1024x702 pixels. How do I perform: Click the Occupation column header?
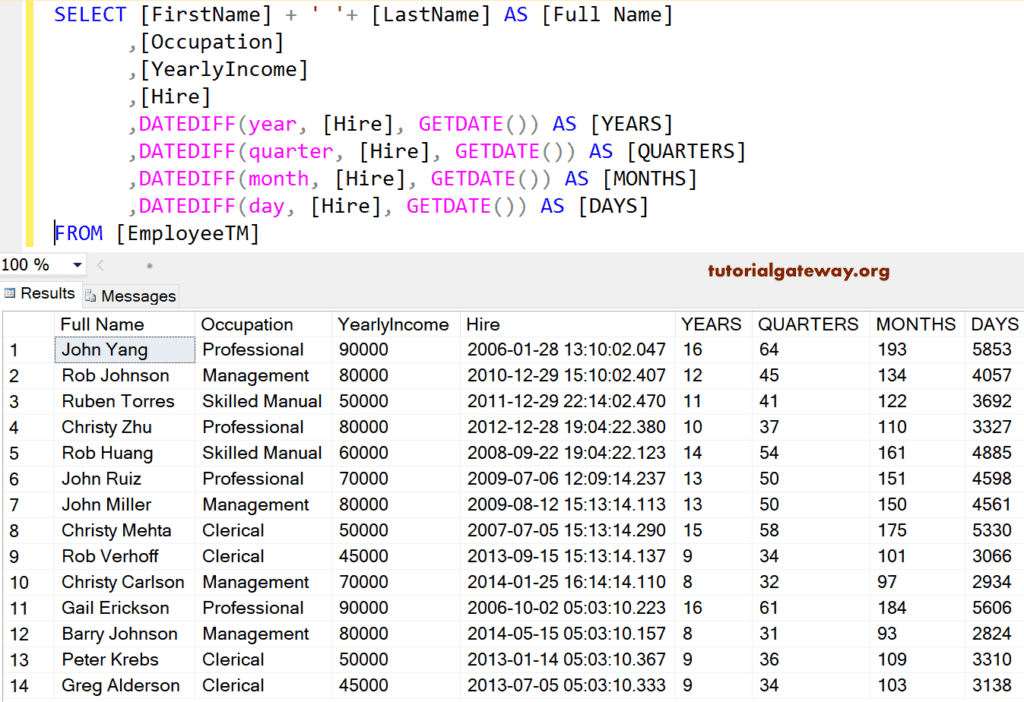click(246, 324)
